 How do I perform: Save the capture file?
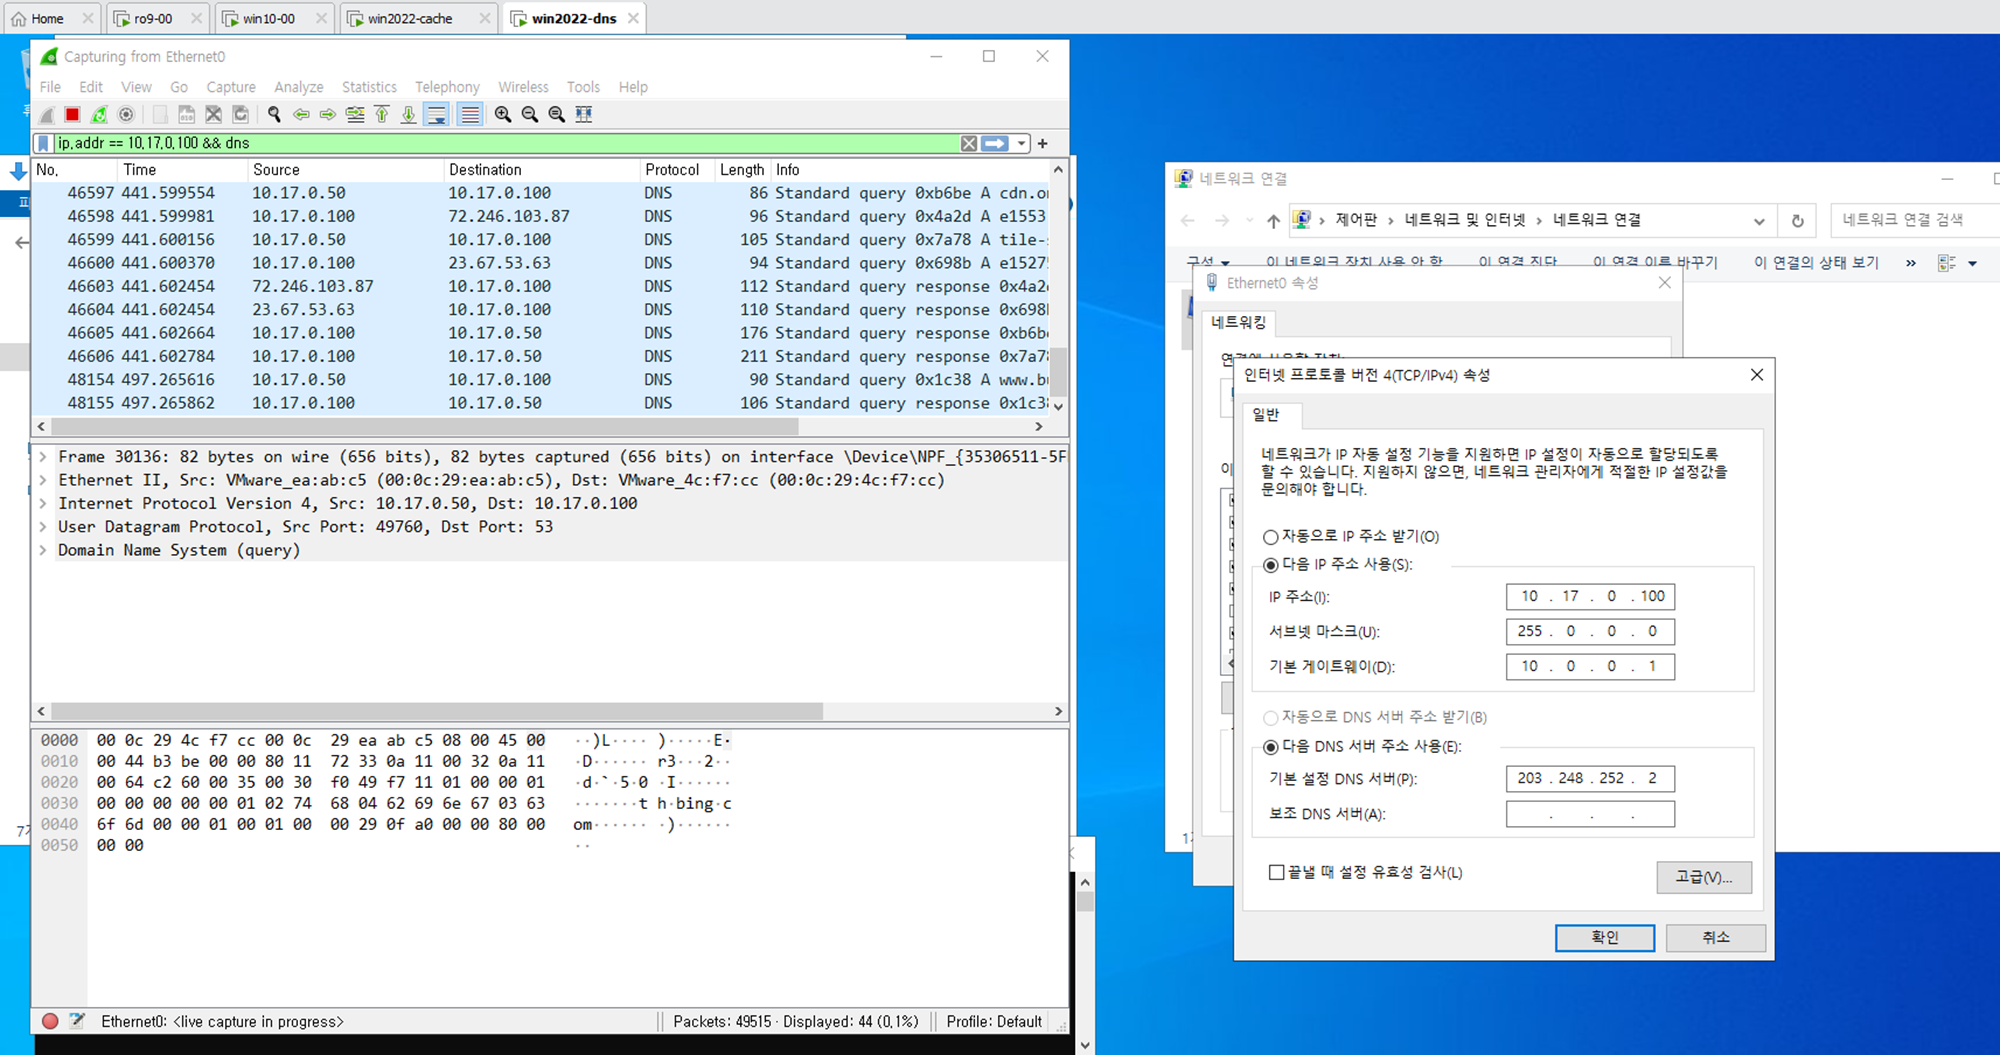point(186,115)
